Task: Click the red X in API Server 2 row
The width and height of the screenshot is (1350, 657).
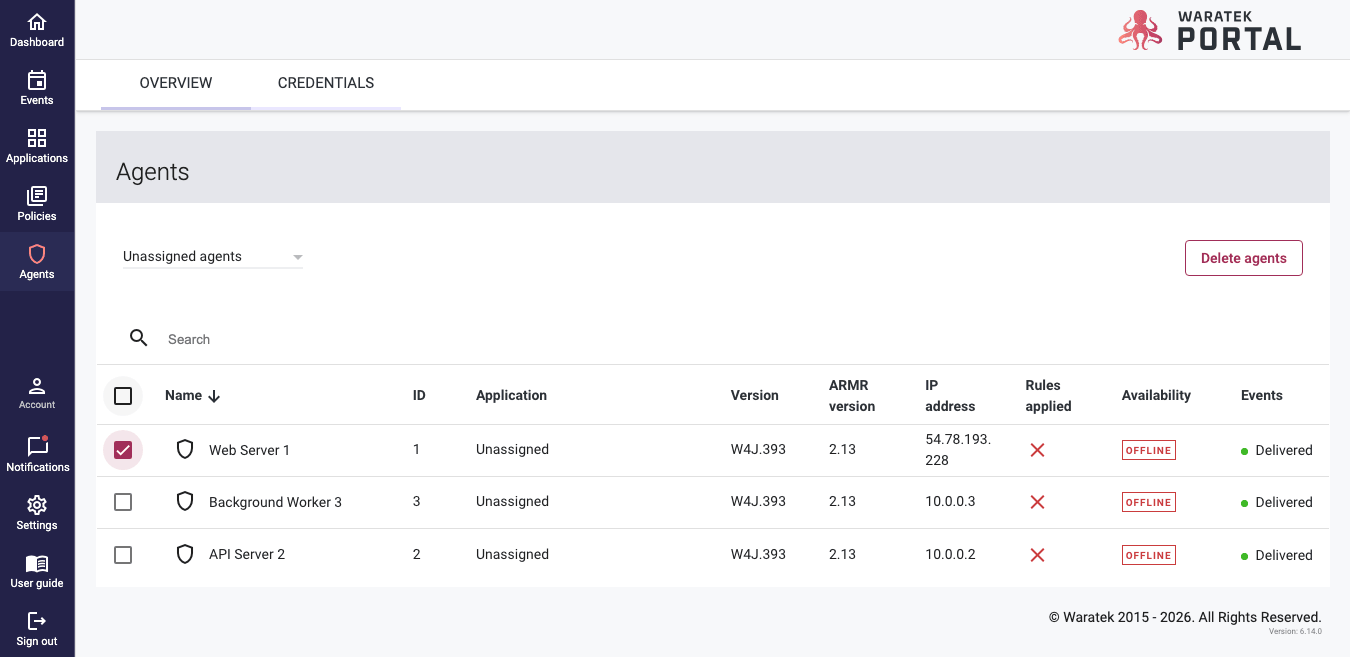Action: [1037, 555]
